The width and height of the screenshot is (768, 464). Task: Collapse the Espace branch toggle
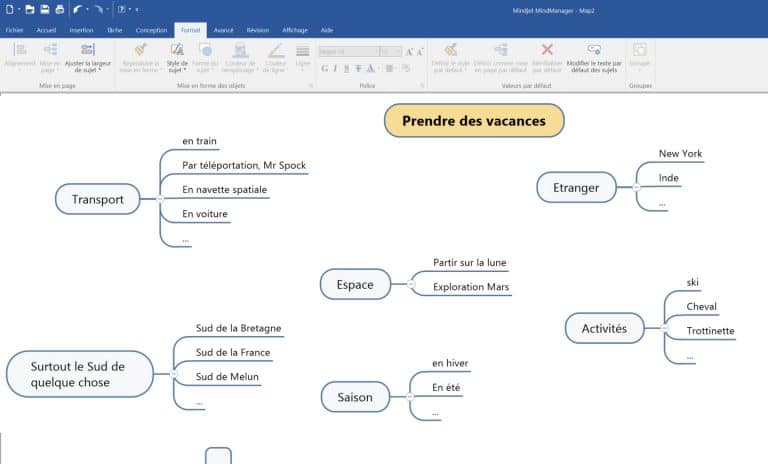point(410,285)
